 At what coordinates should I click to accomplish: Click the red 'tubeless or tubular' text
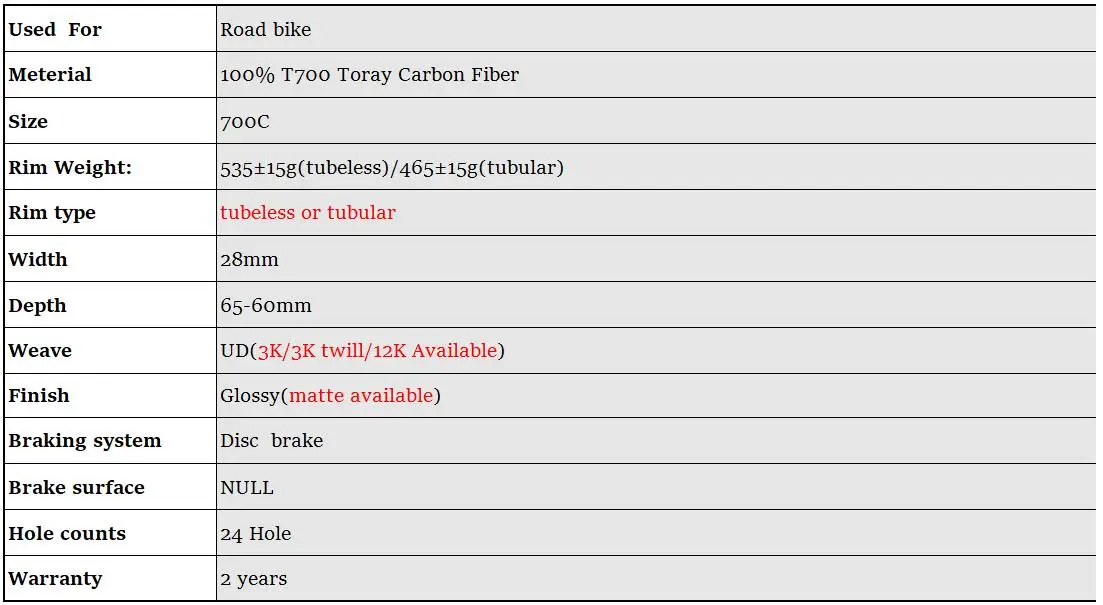(307, 212)
